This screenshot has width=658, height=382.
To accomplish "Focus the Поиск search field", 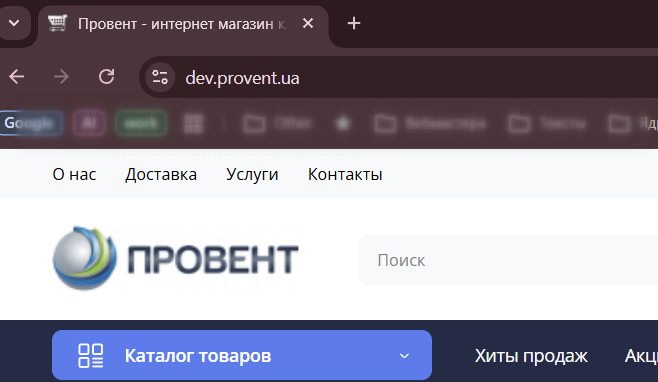I will [x=508, y=260].
